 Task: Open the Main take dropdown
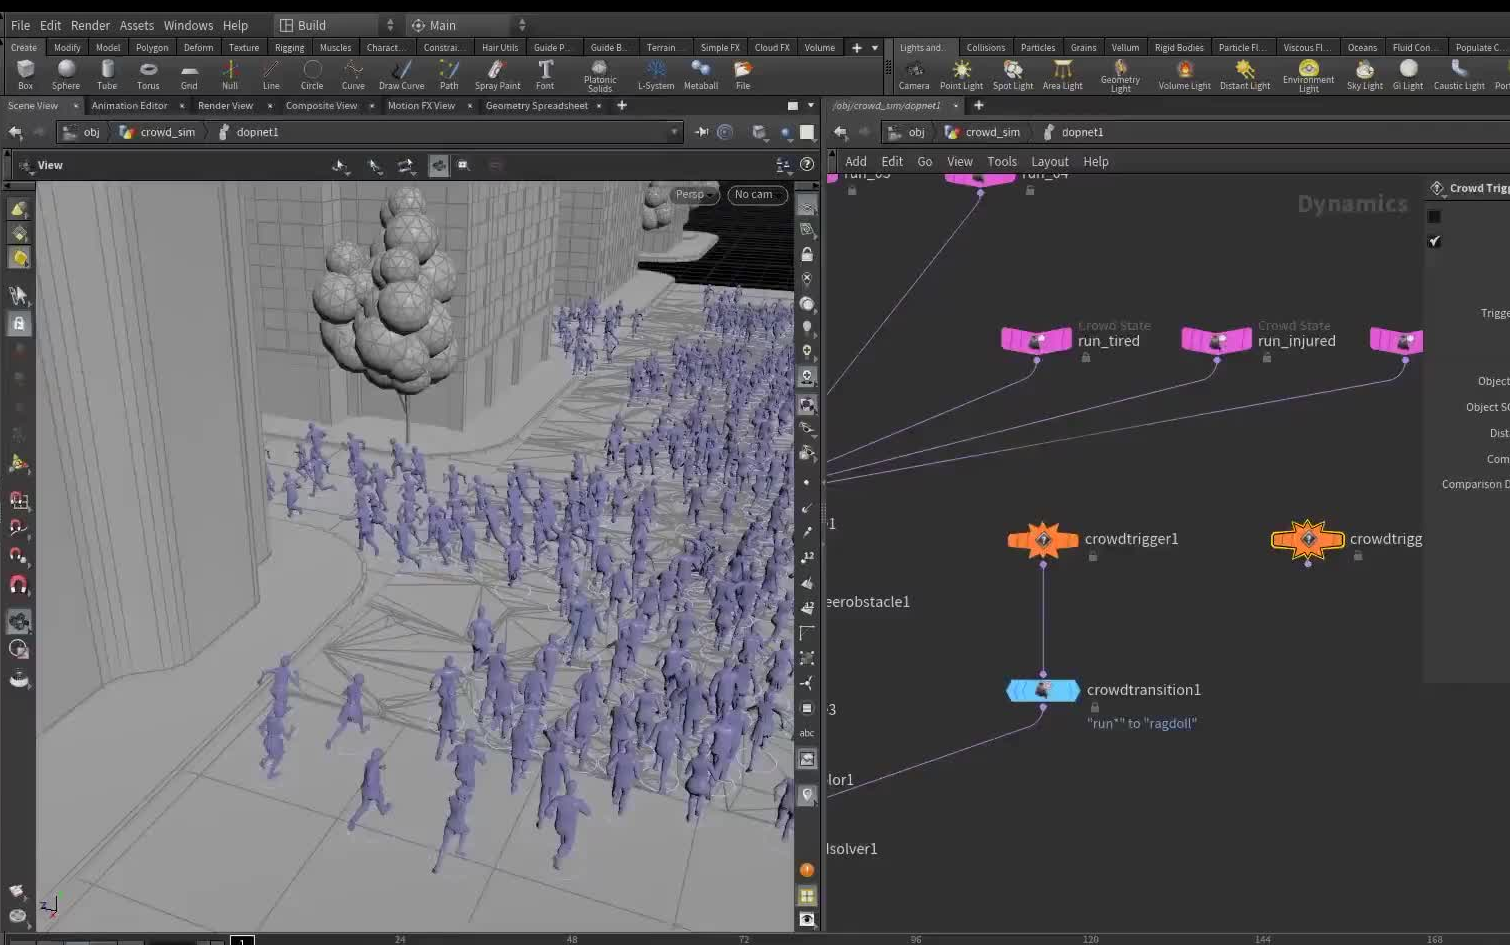tap(469, 25)
